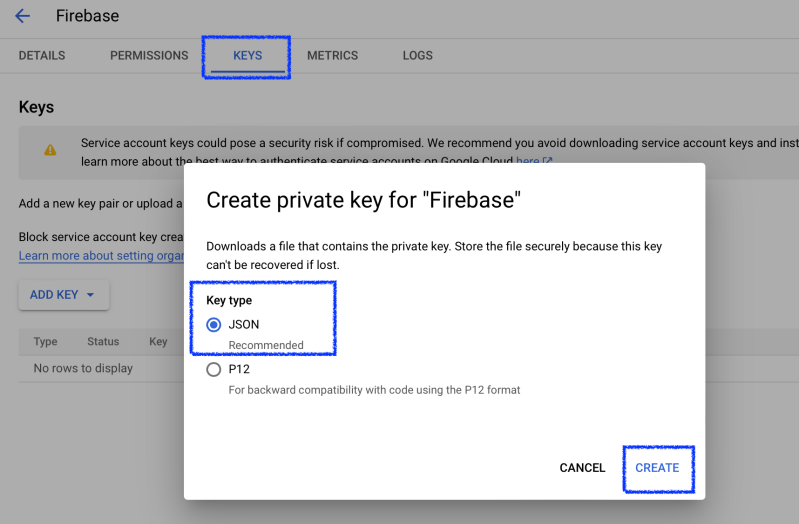
Task: Follow the "here" link in the warning banner
Action: 527,161
